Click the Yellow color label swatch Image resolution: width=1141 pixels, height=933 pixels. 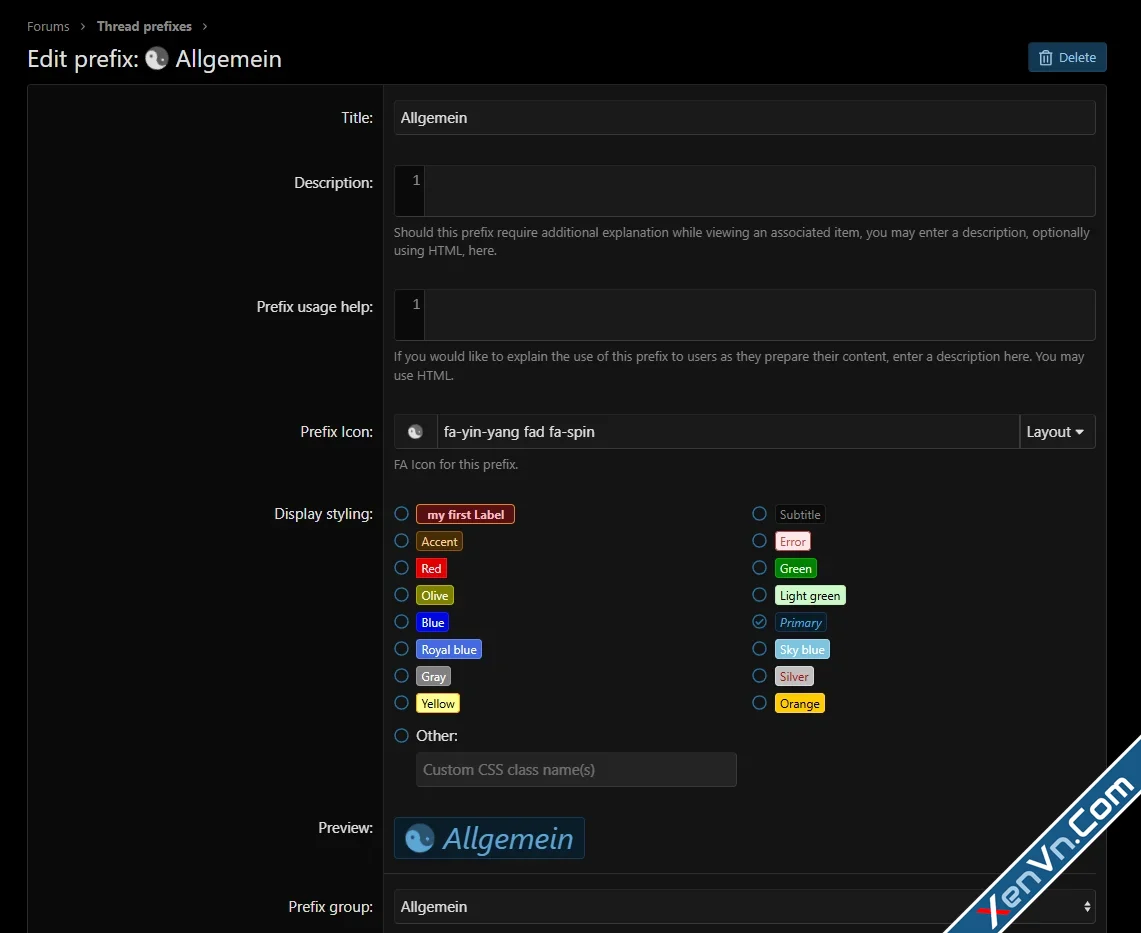coord(438,703)
